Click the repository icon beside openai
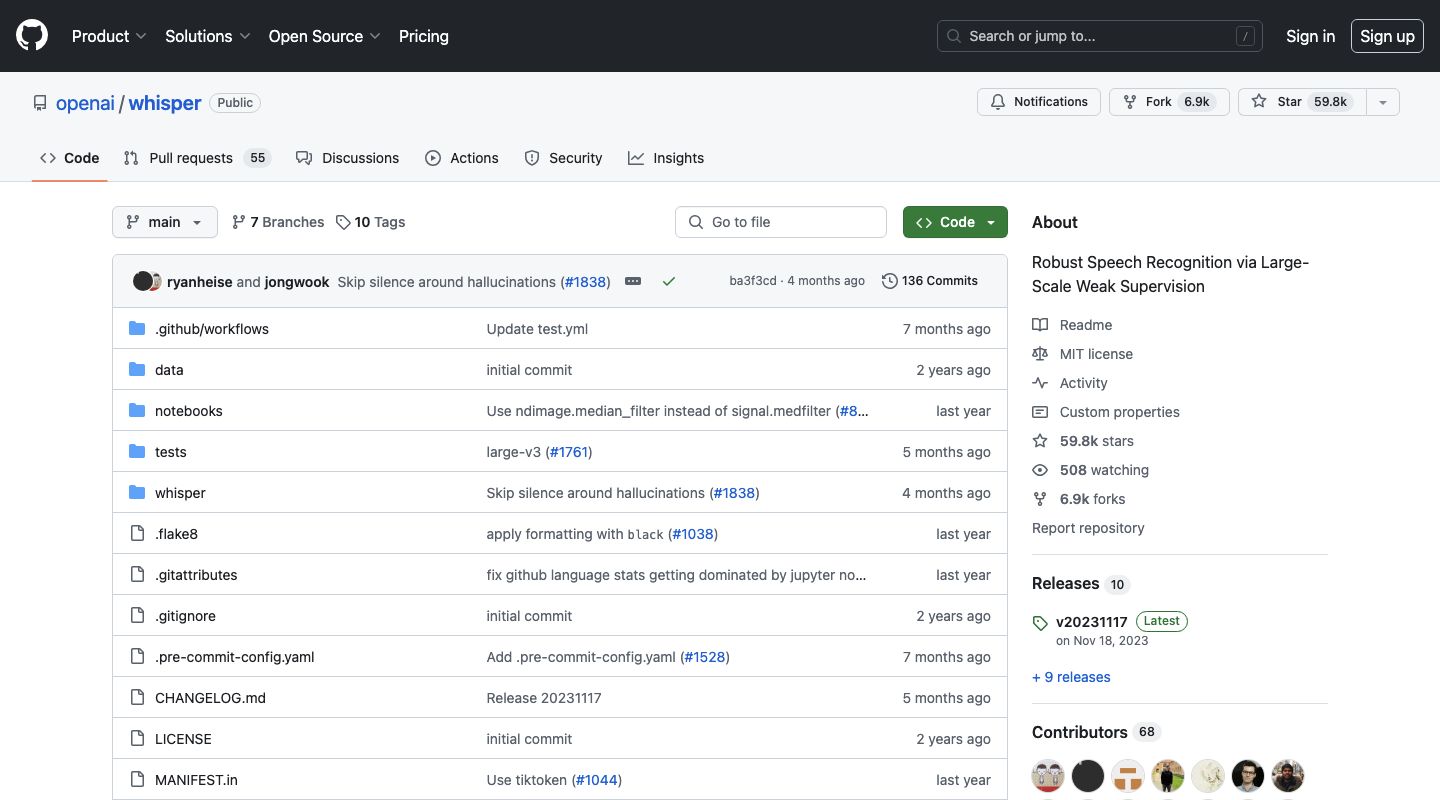 coord(40,103)
